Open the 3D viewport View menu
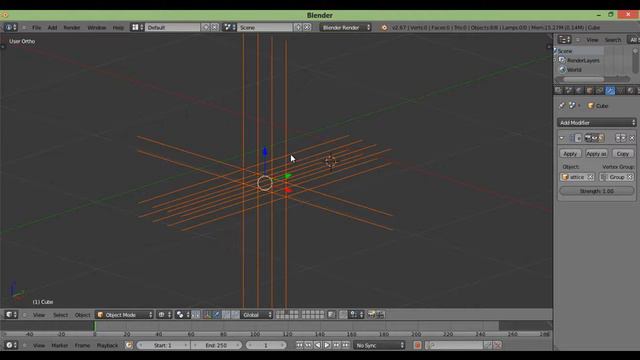The image size is (640, 360). [x=39, y=315]
